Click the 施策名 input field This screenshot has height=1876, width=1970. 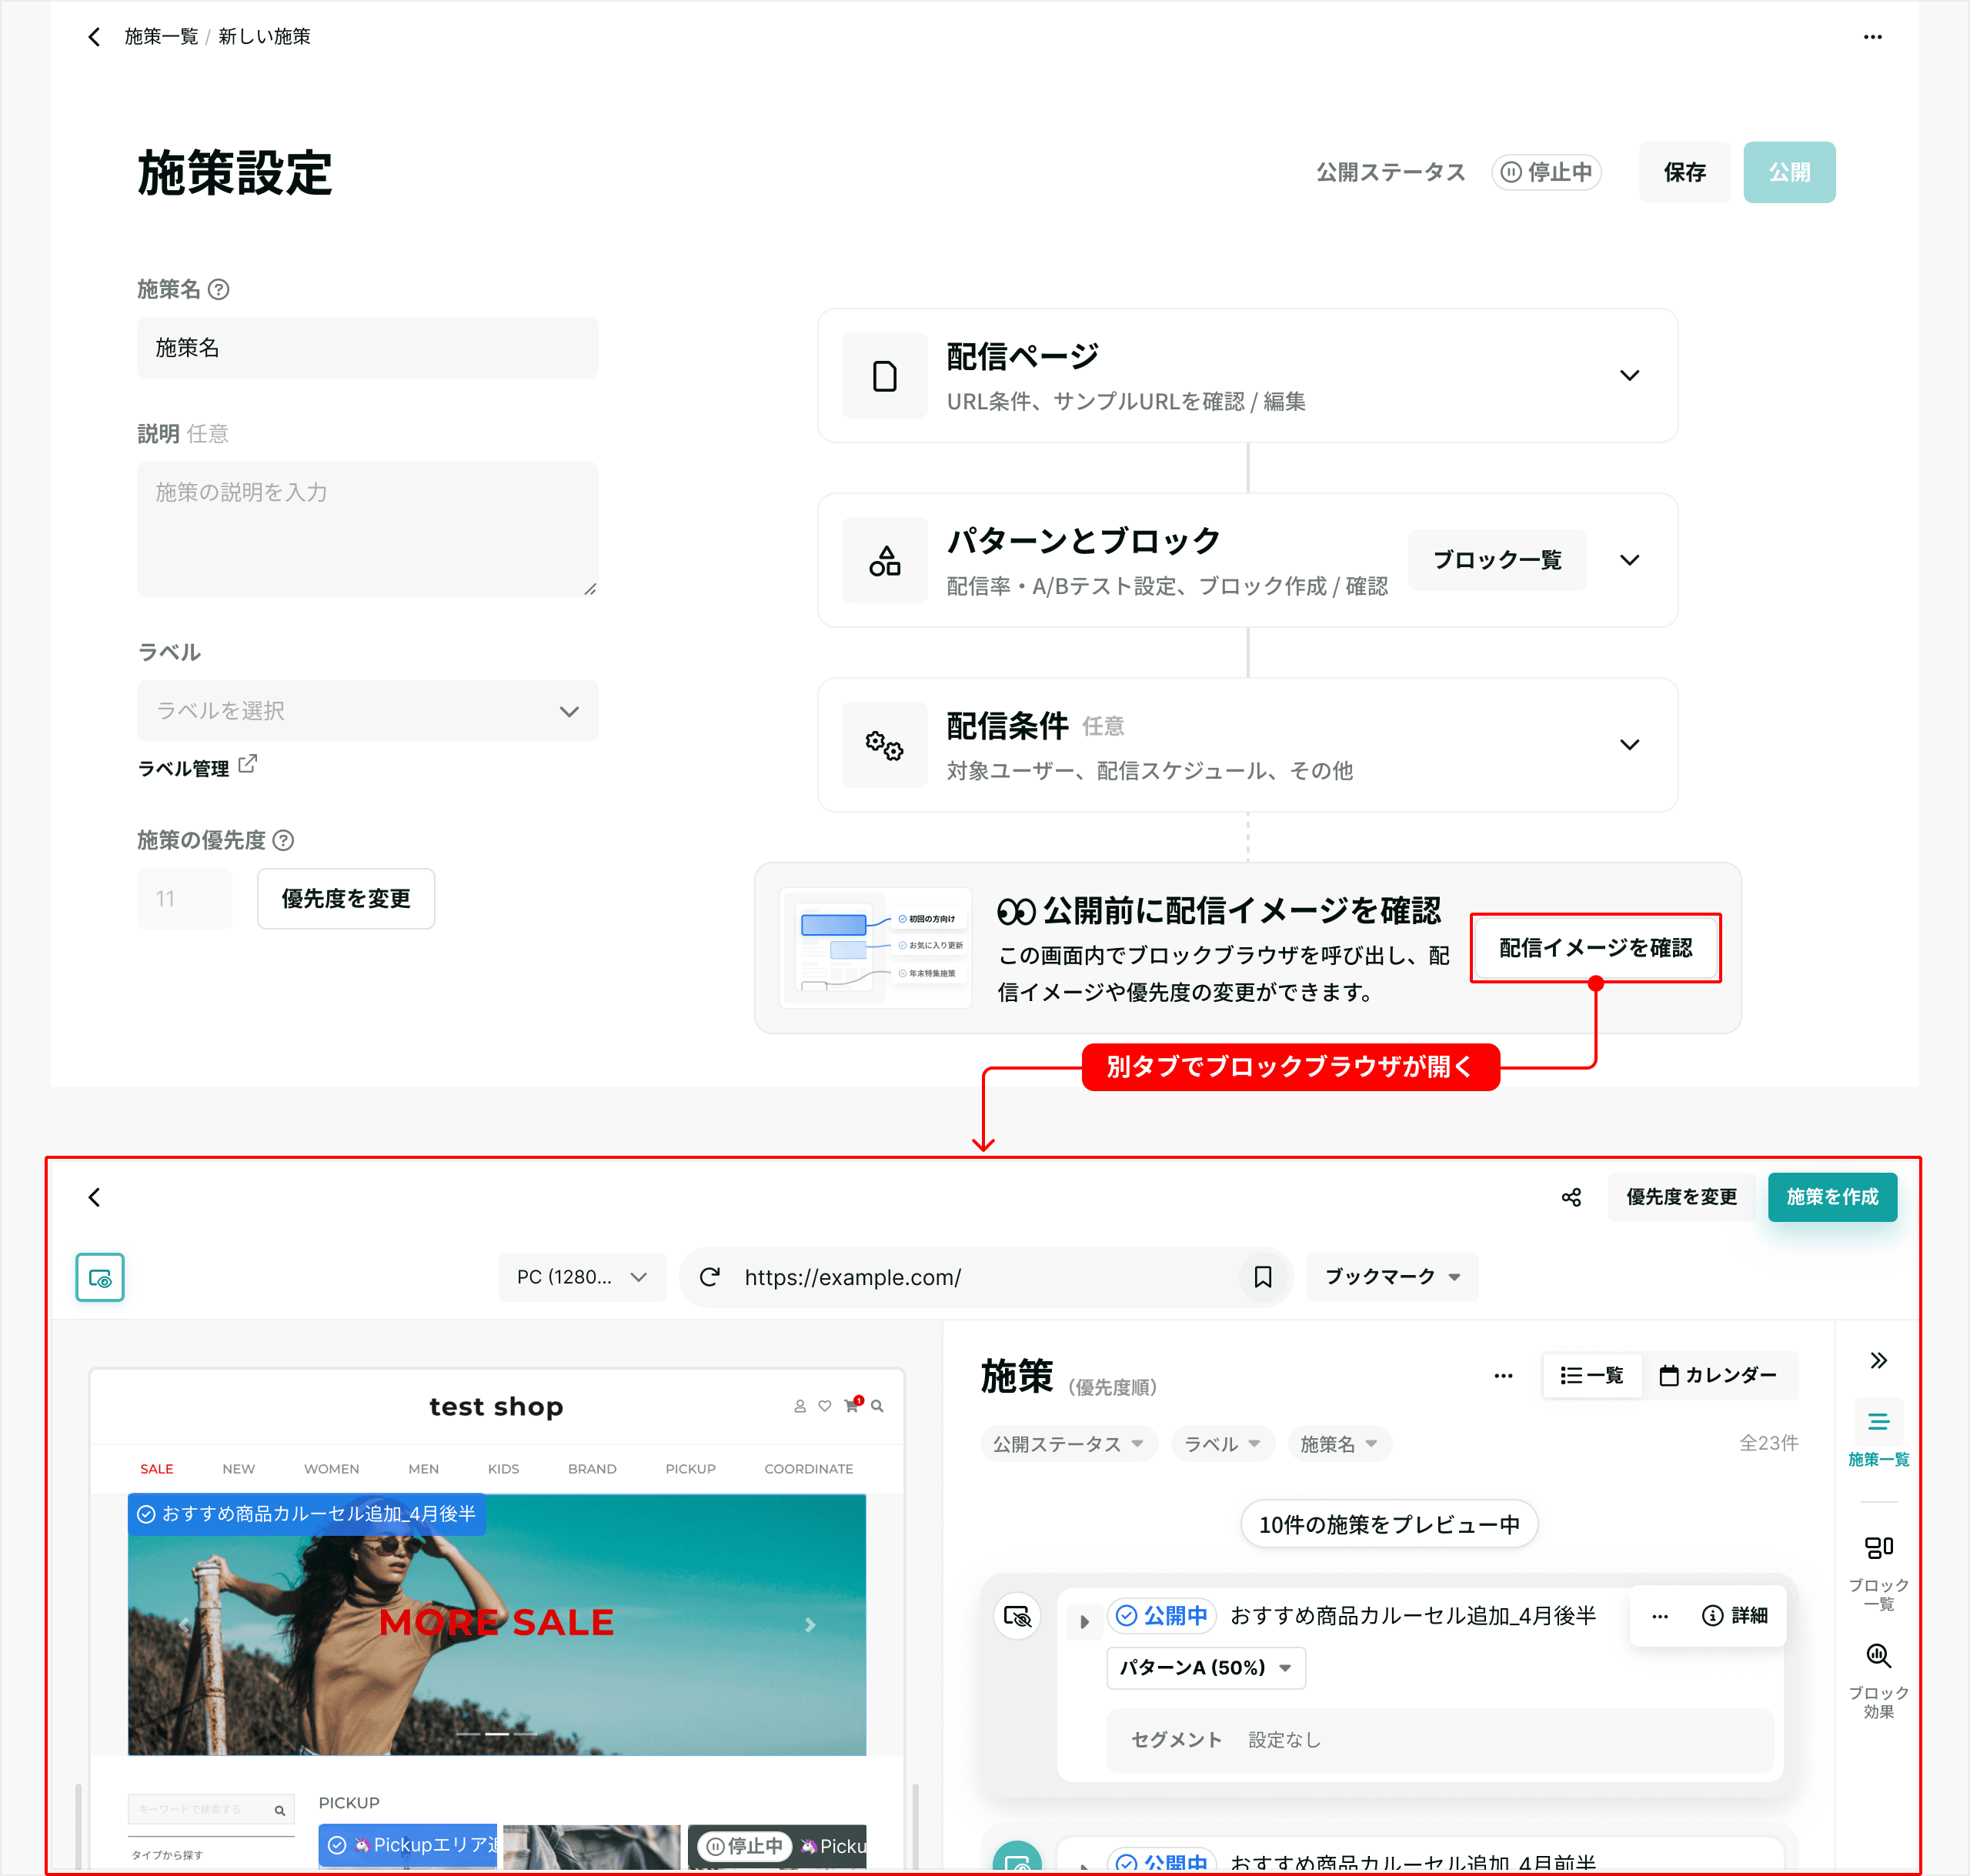coord(367,348)
